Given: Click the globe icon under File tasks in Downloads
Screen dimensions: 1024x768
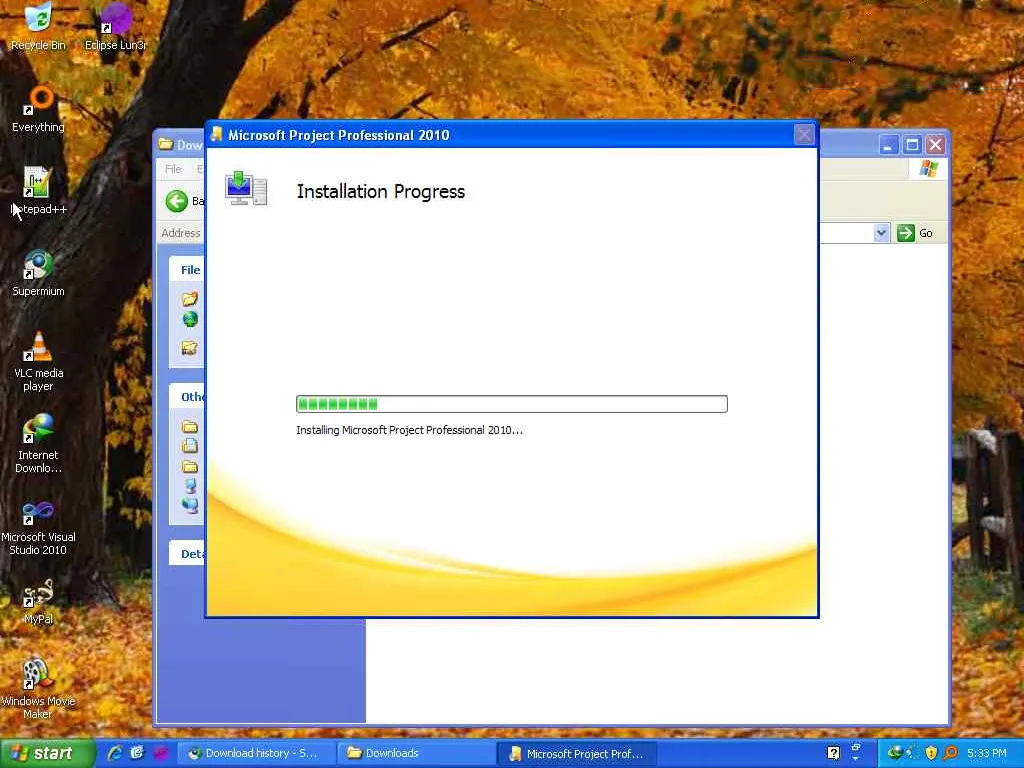Looking at the screenshot, I should 190,319.
